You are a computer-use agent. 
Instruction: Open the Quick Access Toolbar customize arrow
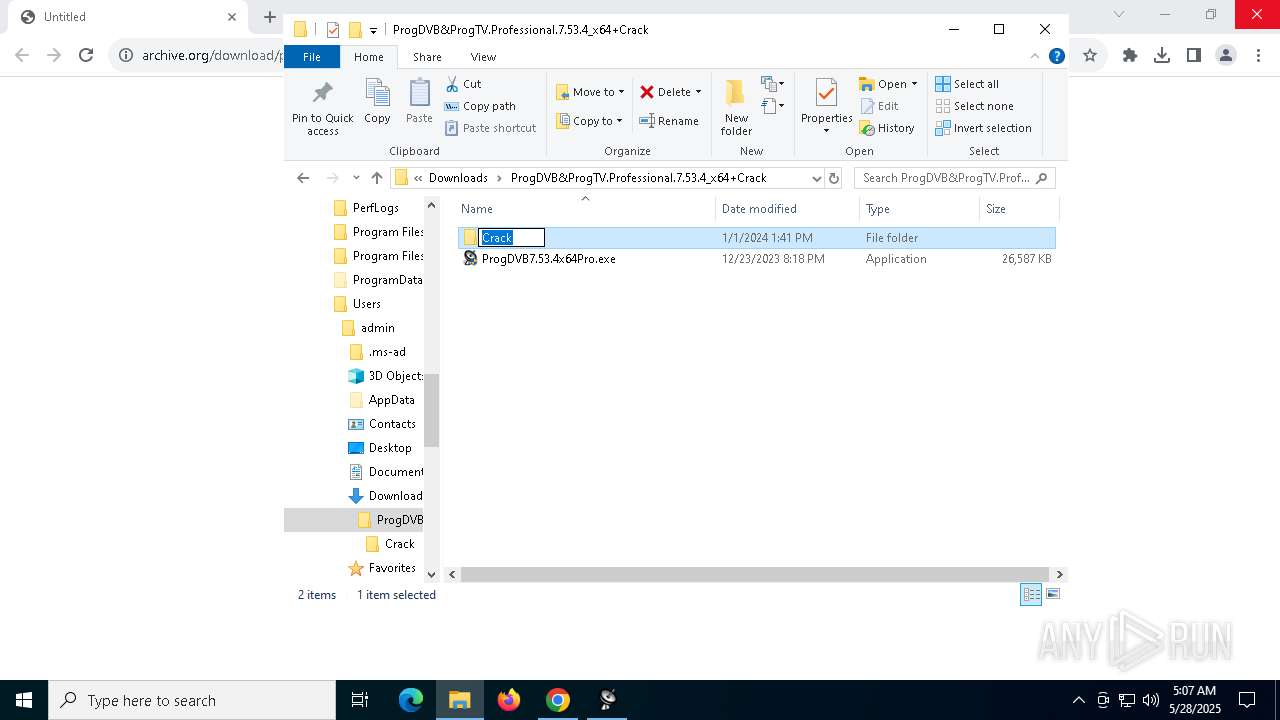tap(373, 30)
